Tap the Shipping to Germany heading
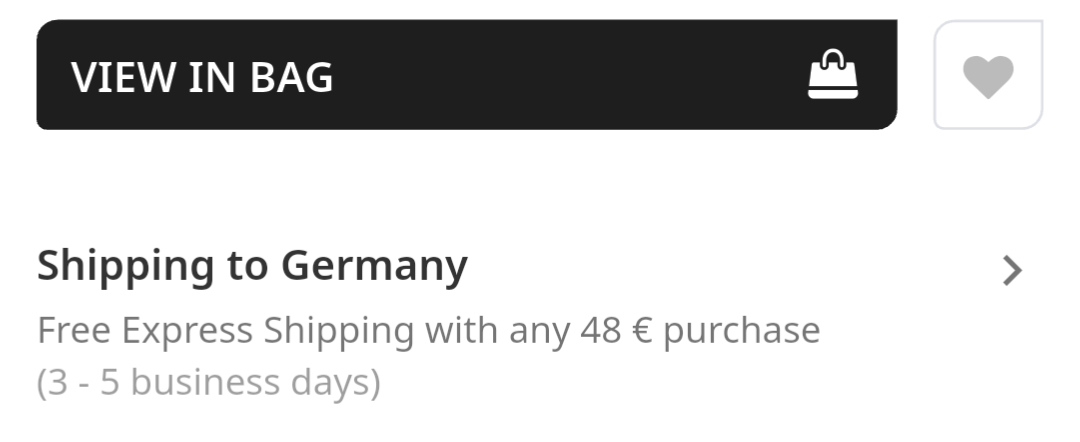The image size is (1080, 442). (252, 266)
